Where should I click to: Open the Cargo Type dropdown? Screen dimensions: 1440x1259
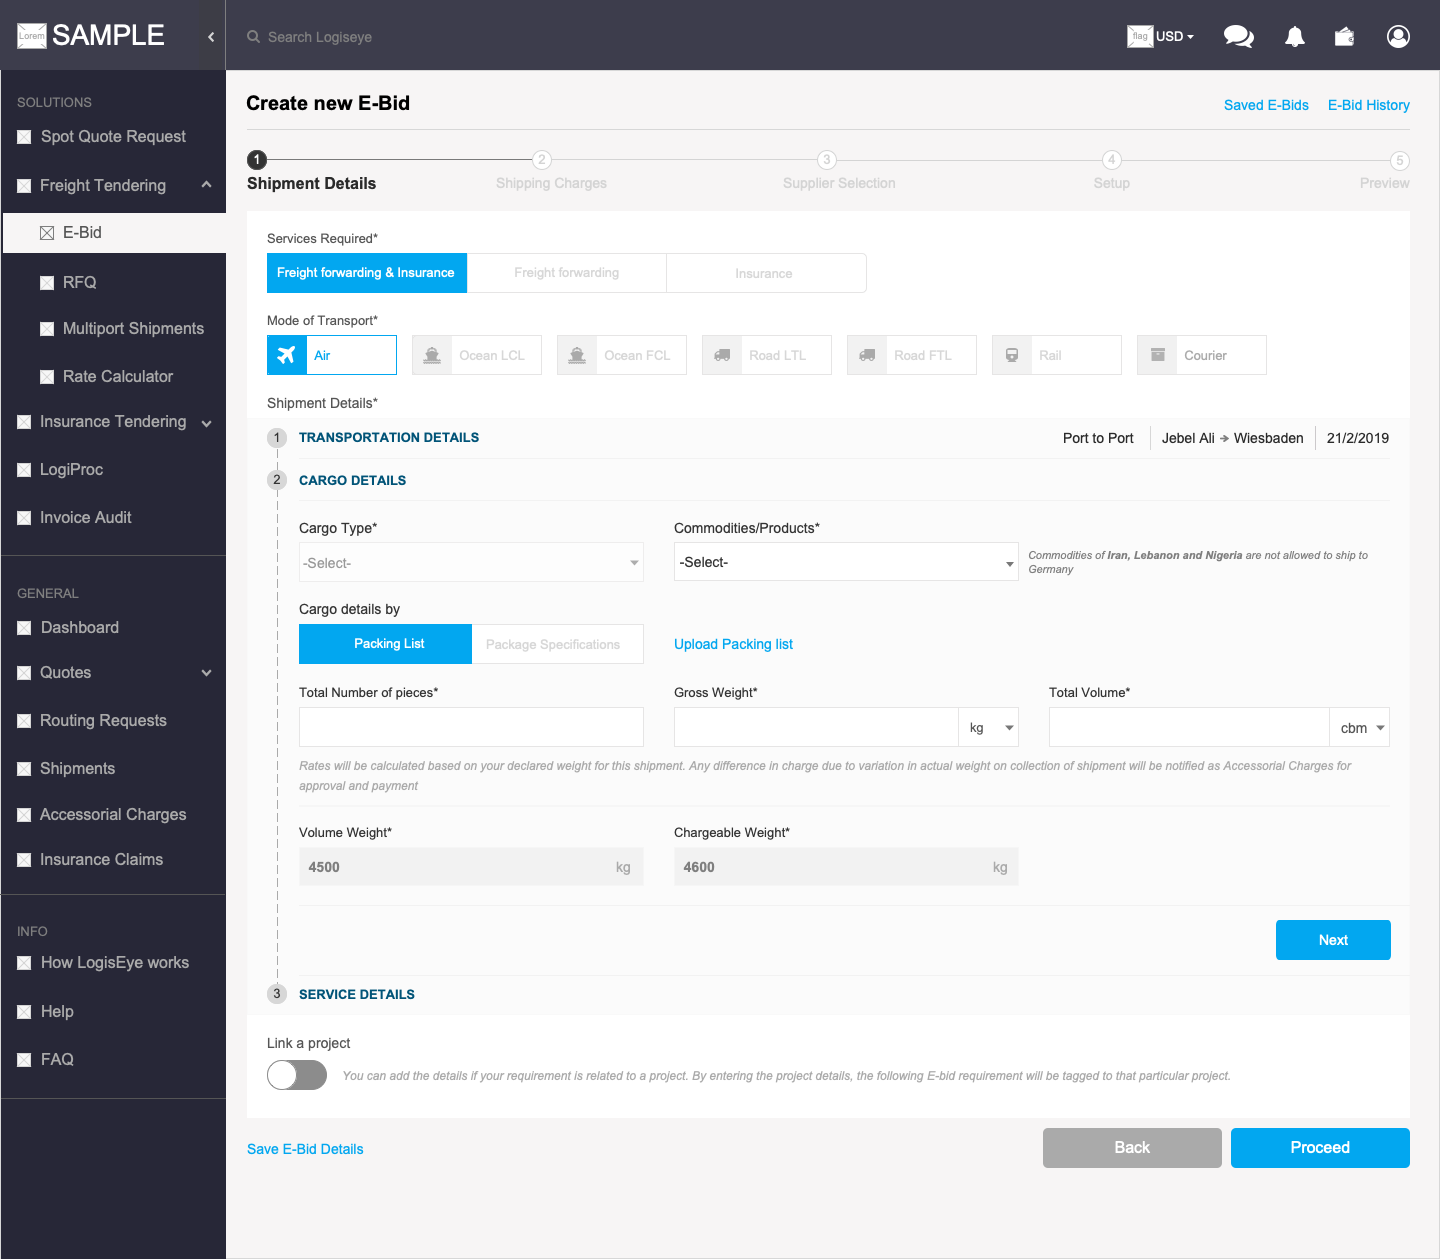tap(471, 562)
